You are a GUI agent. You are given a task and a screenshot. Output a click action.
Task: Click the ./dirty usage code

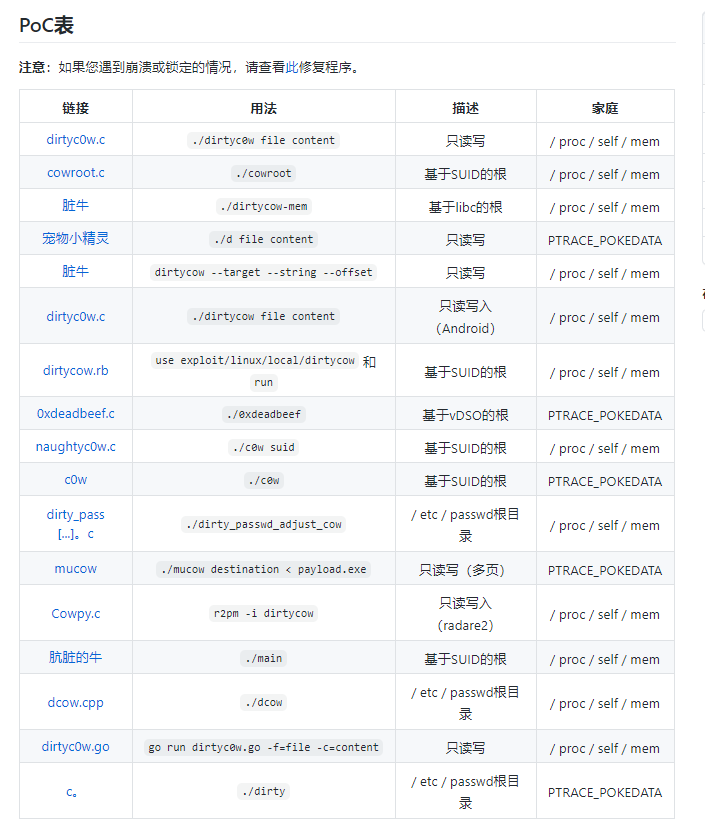[264, 792]
